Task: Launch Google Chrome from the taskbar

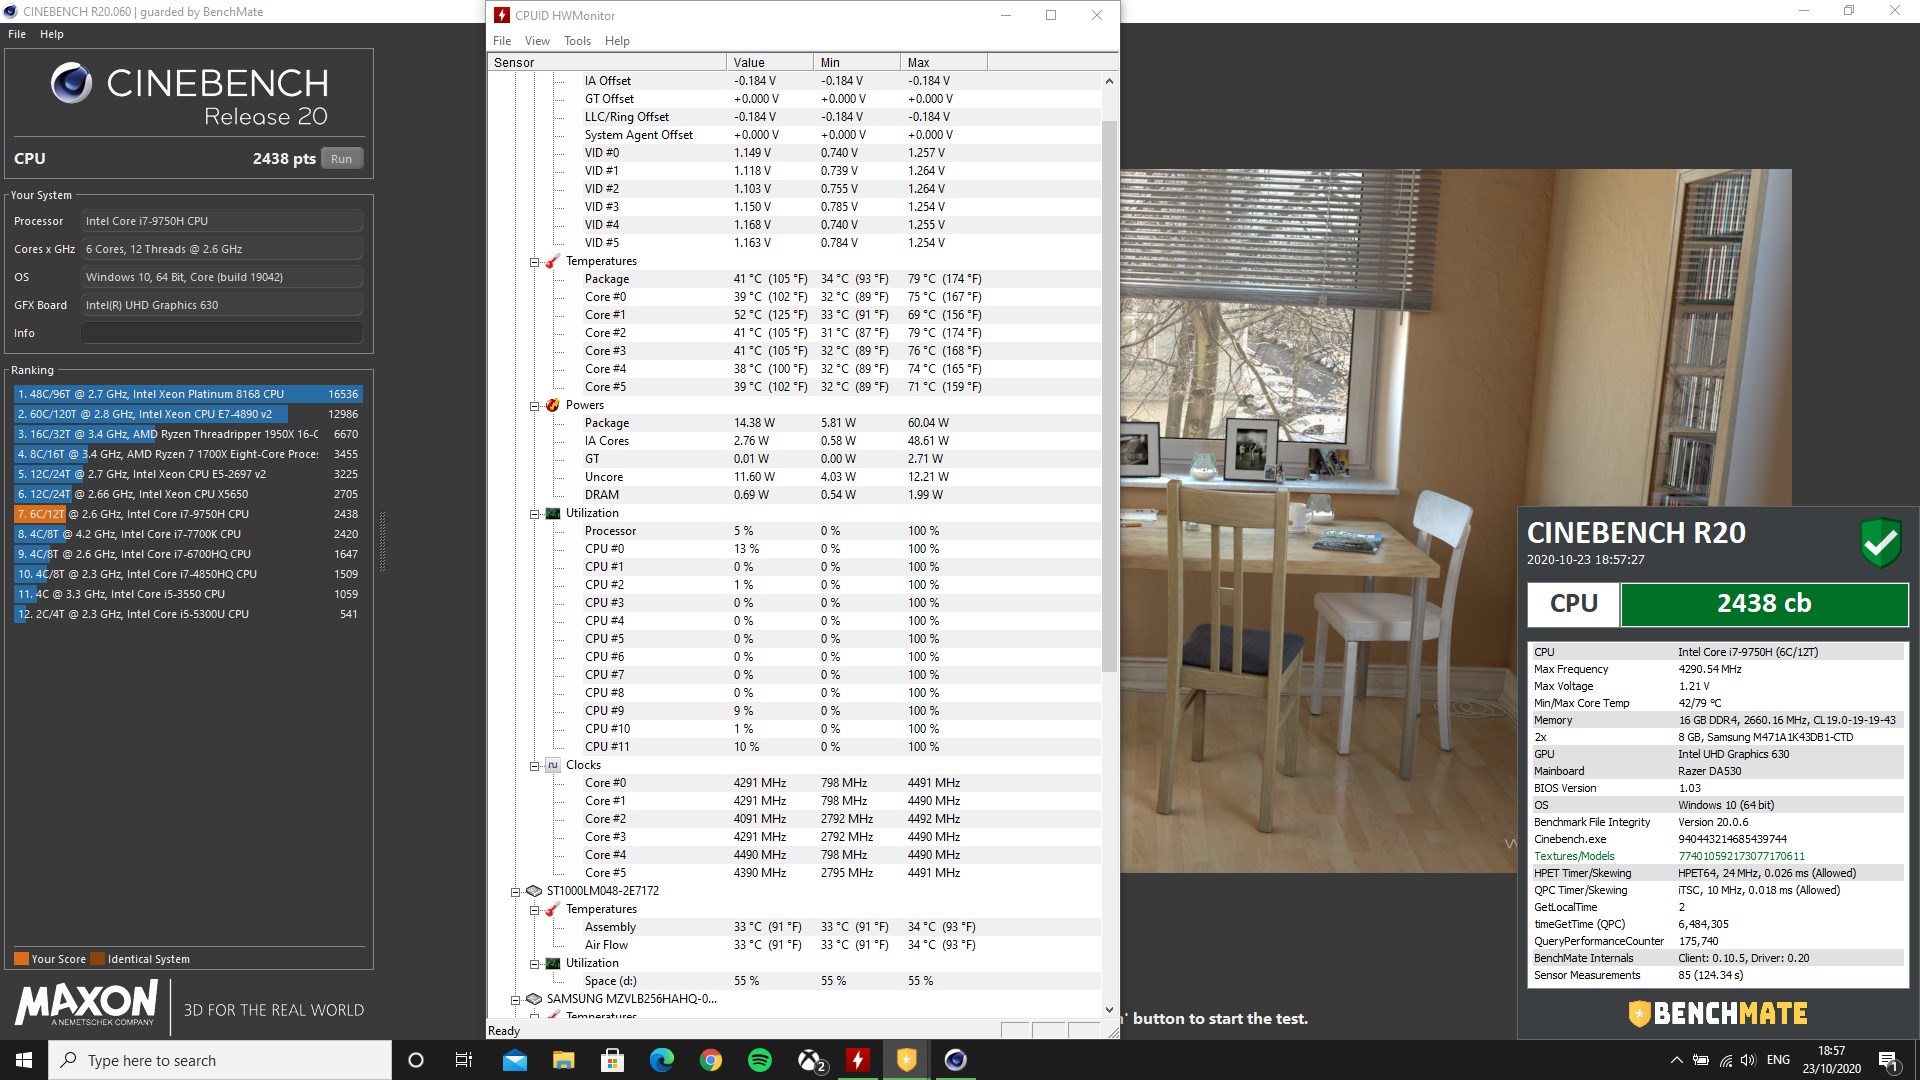Action: click(x=711, y=1060)
